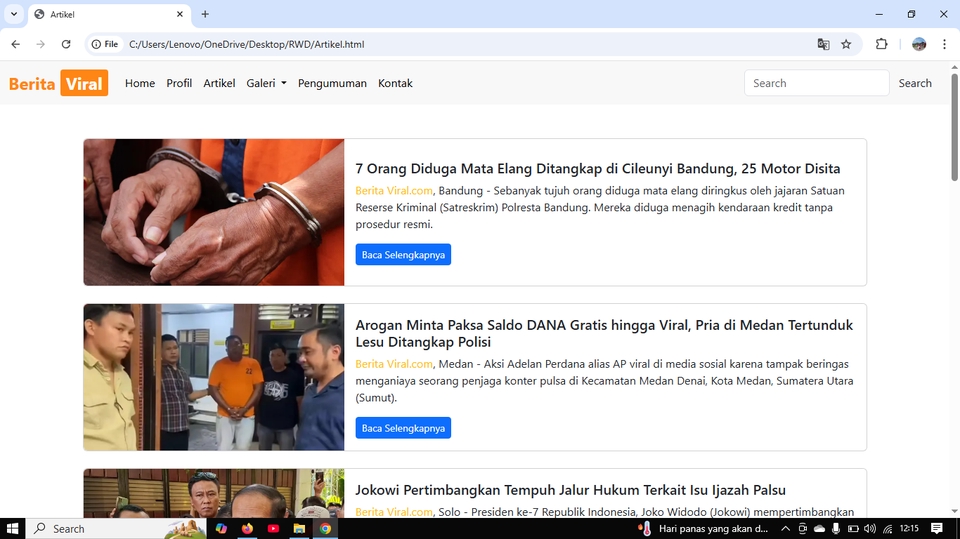Screen dimensions: 960x539
Task: Open Chrome's three-dot menu
Action: tap(944, 44)
